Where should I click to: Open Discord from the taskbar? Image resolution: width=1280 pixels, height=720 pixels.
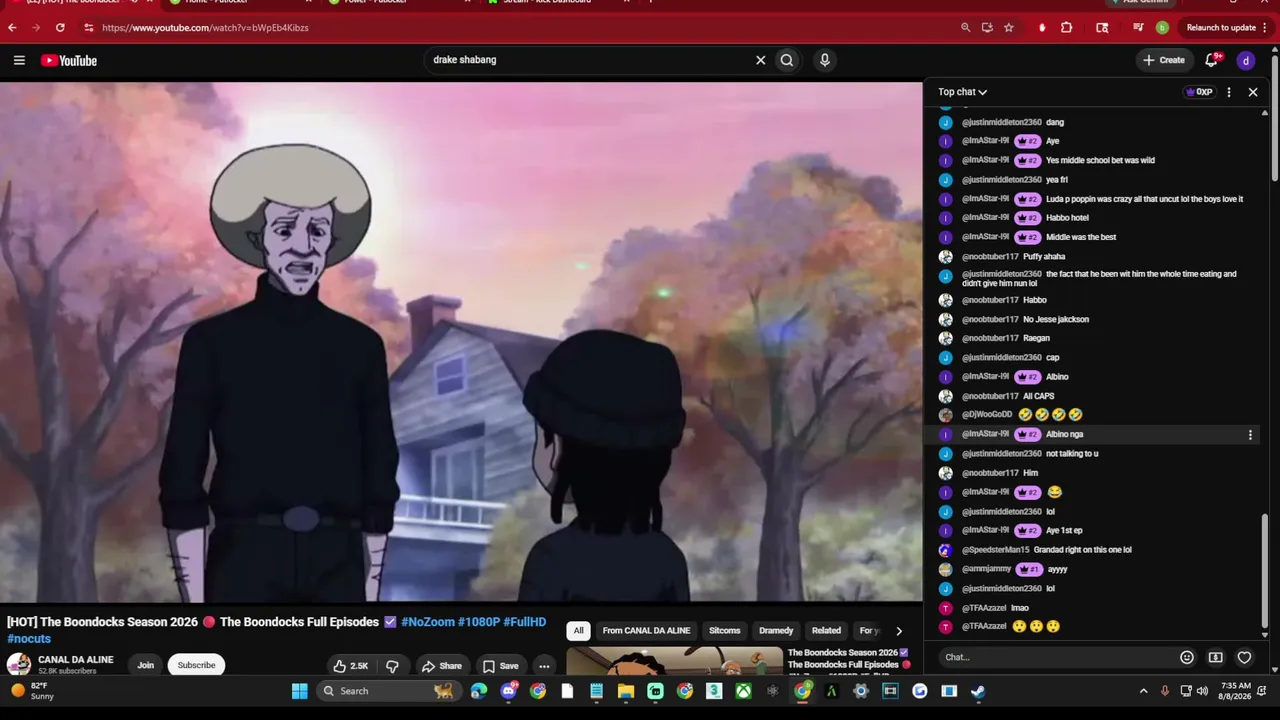coord(509,691)
